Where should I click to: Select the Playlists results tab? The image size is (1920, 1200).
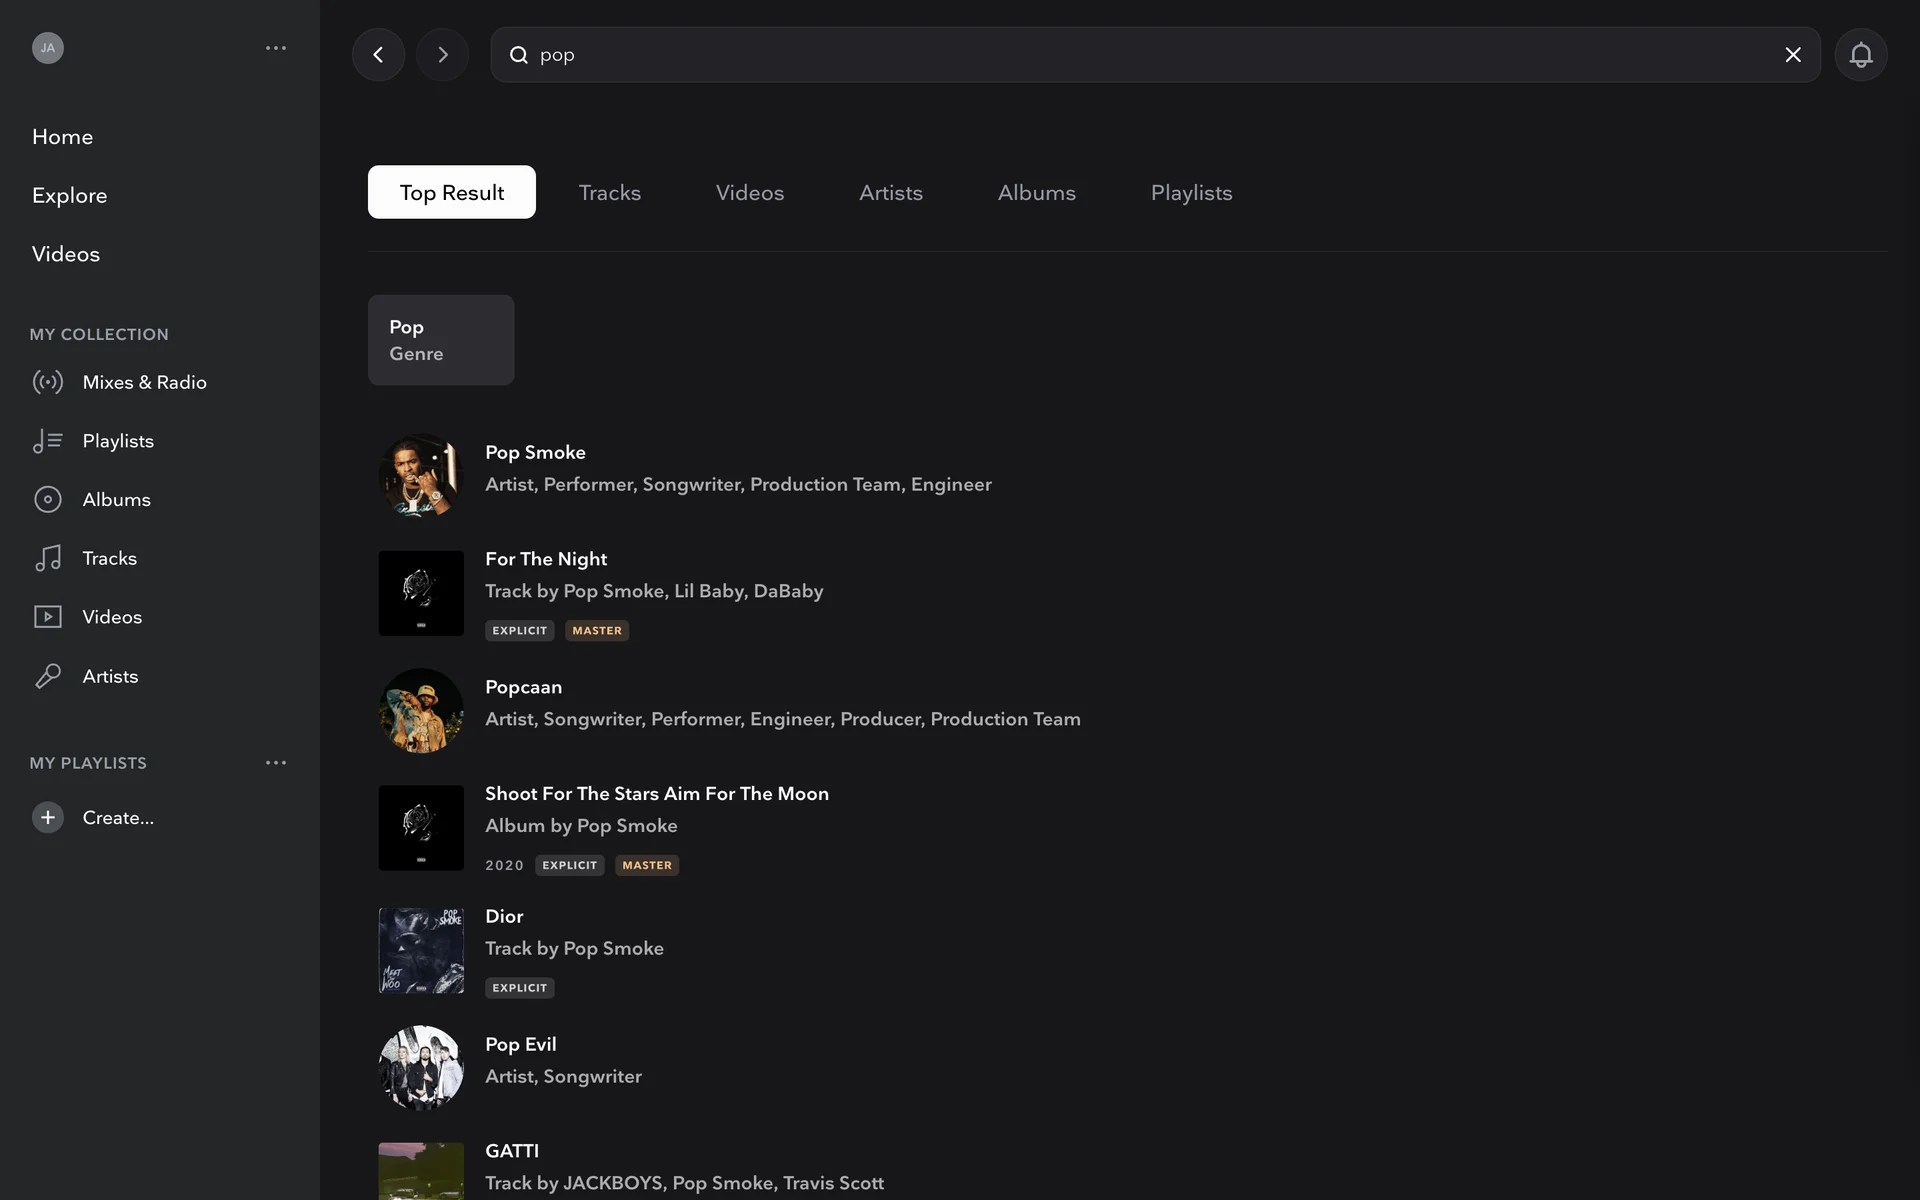click(1191, 192)
